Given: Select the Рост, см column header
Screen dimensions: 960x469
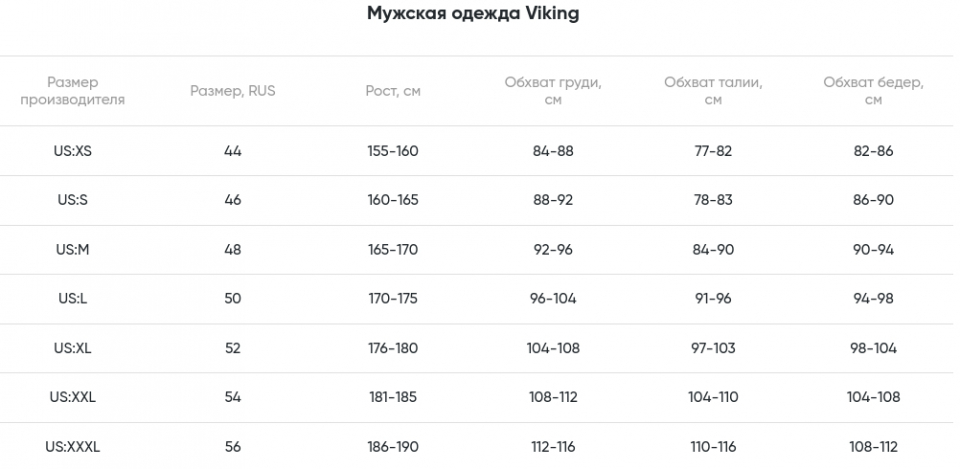Looking at the screenshot, I should [x=393, y=91].
